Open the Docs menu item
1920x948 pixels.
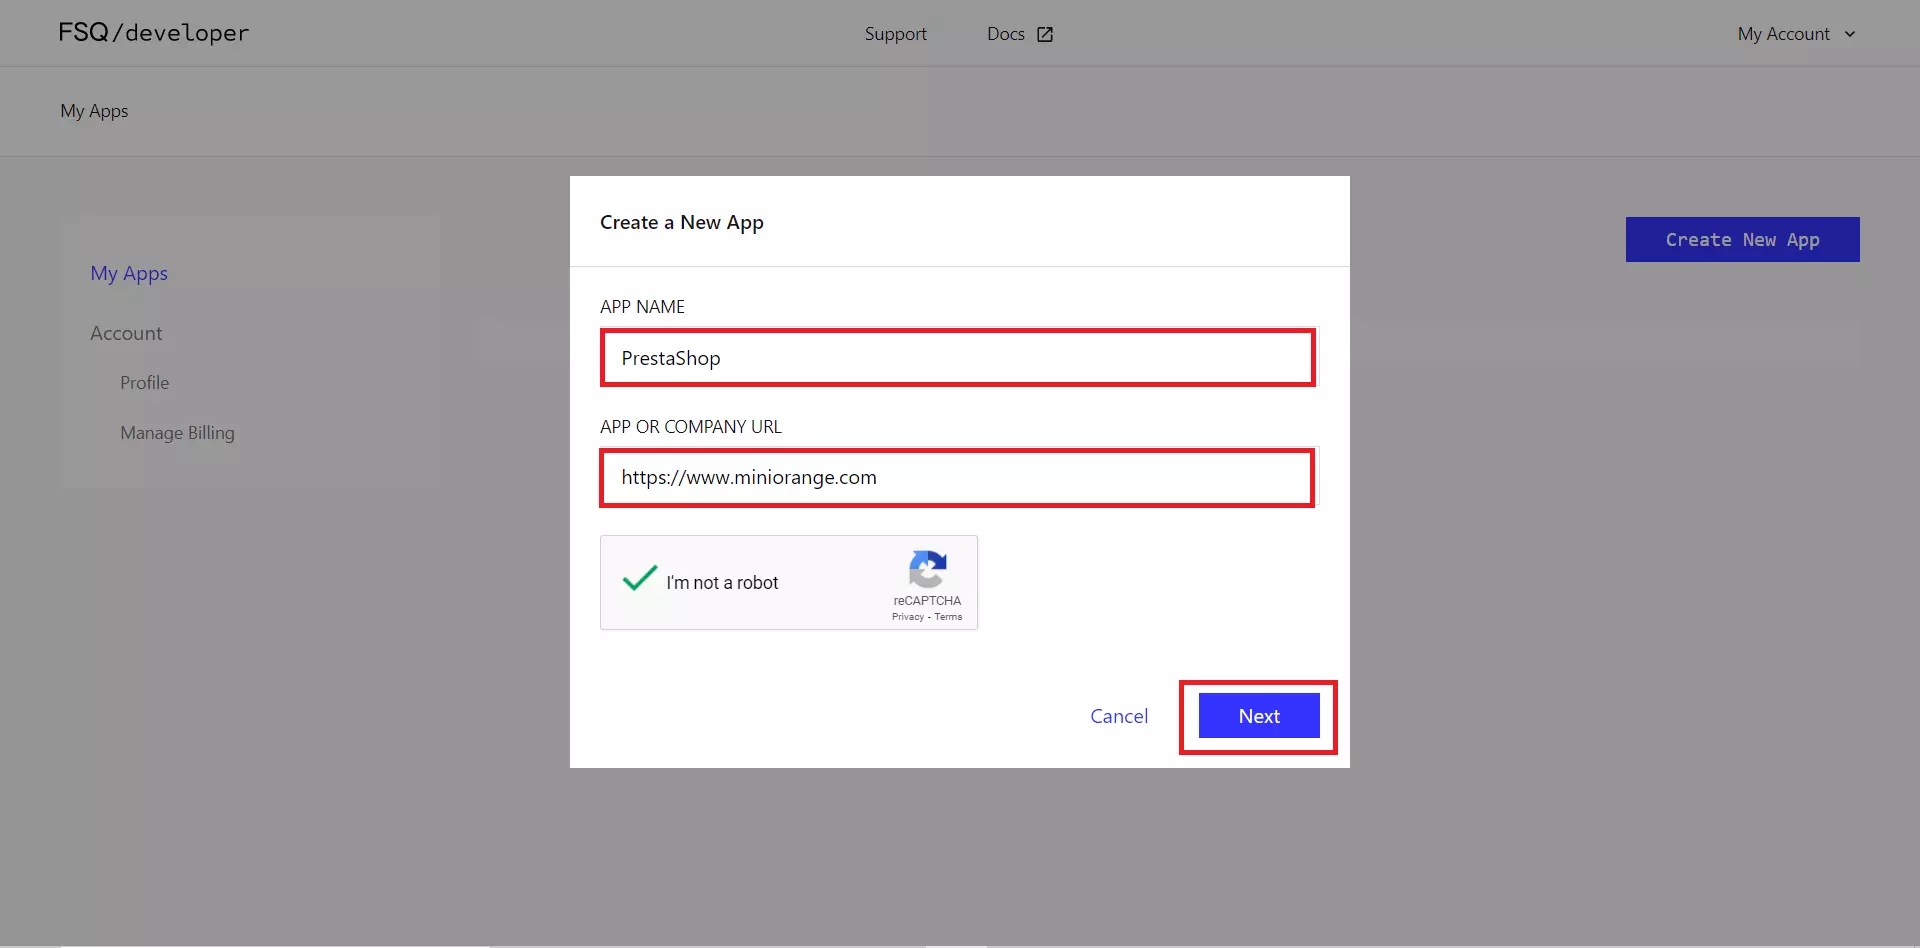click(x=1006, y=34)
